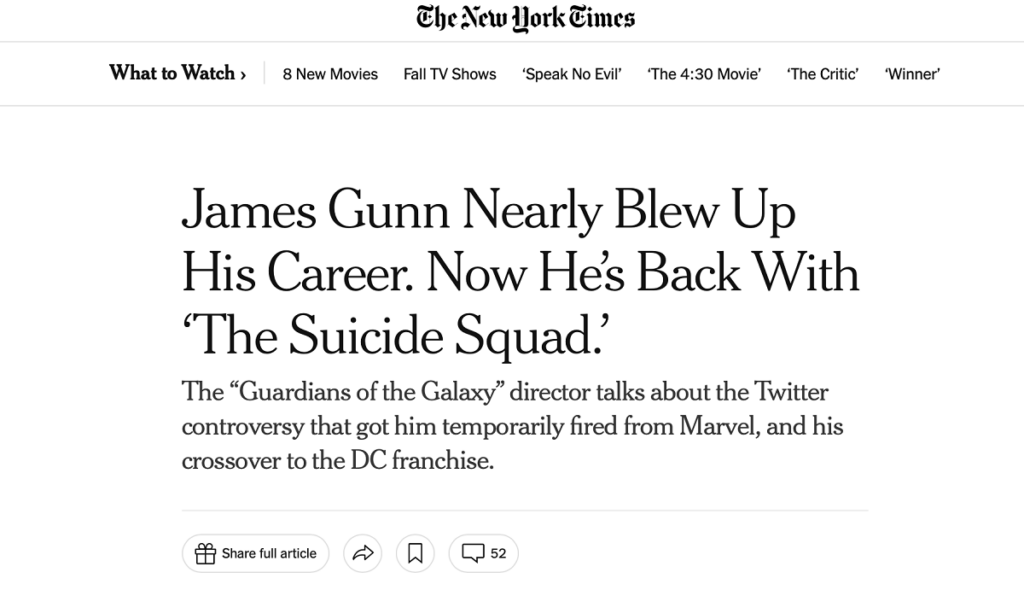Viewport: 1024px width, 590px height.
Task: Save the article with the bookmark icon
Action: tap(415, 553)
